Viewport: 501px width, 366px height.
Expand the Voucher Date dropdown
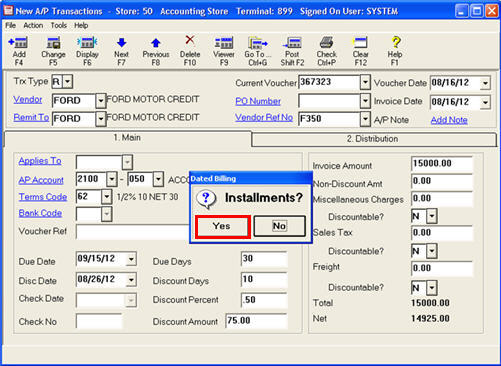(485, 83)
